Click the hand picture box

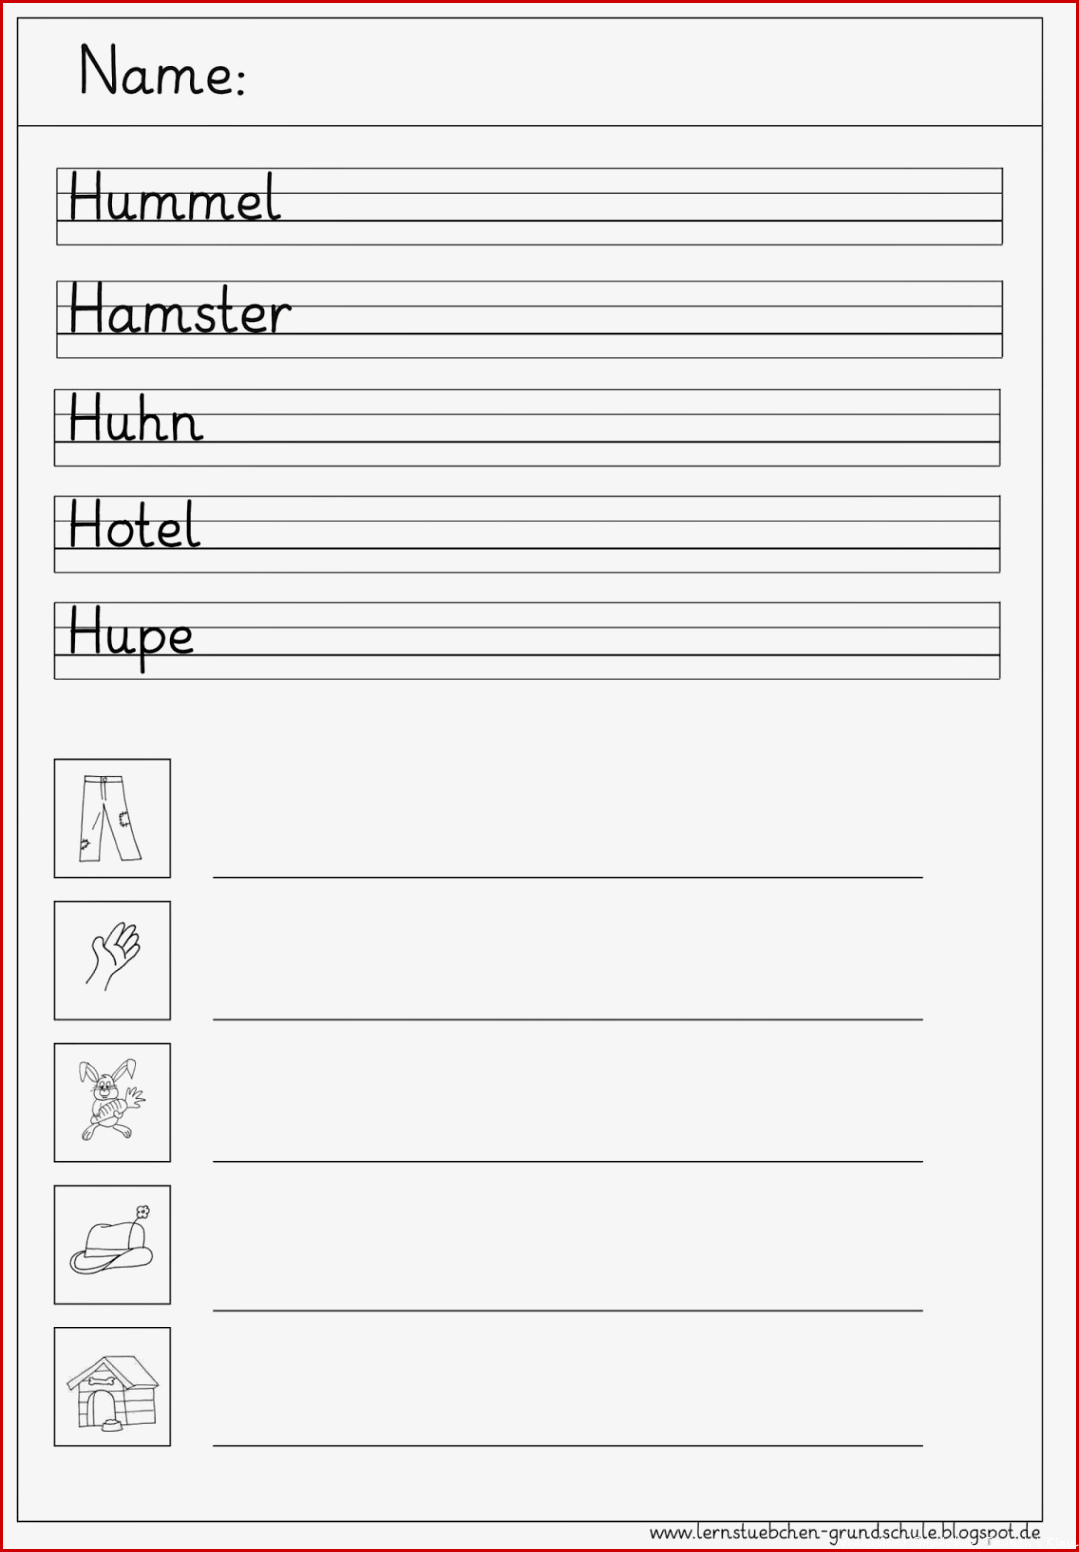(112, 960)
